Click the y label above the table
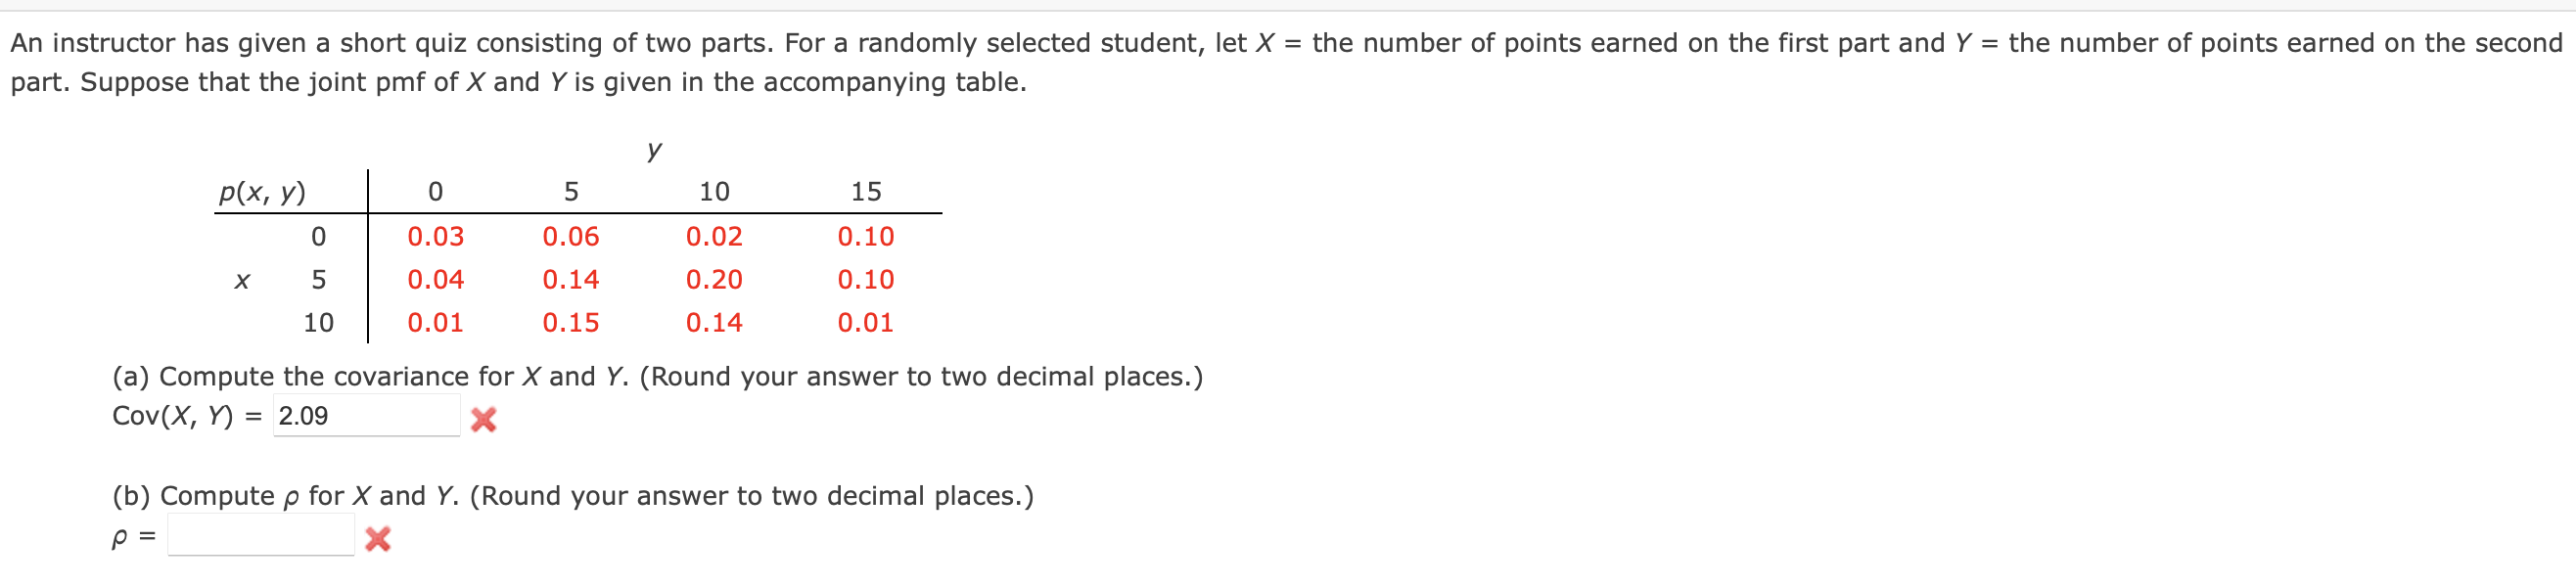 [x=654, y=151]
